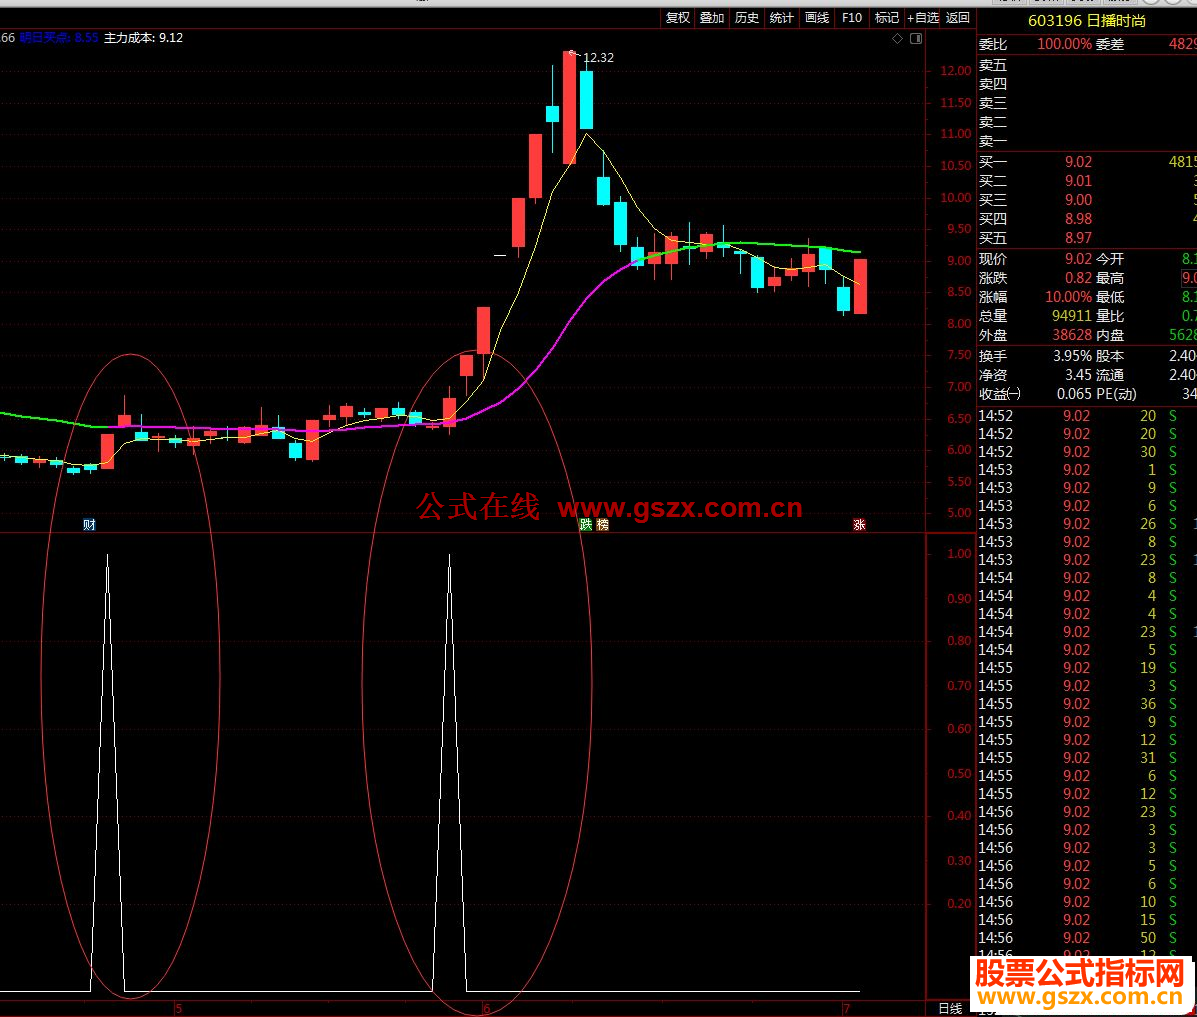
Task: Click the 1.00 sub-chart axis label
Action: tap(959, 554)
